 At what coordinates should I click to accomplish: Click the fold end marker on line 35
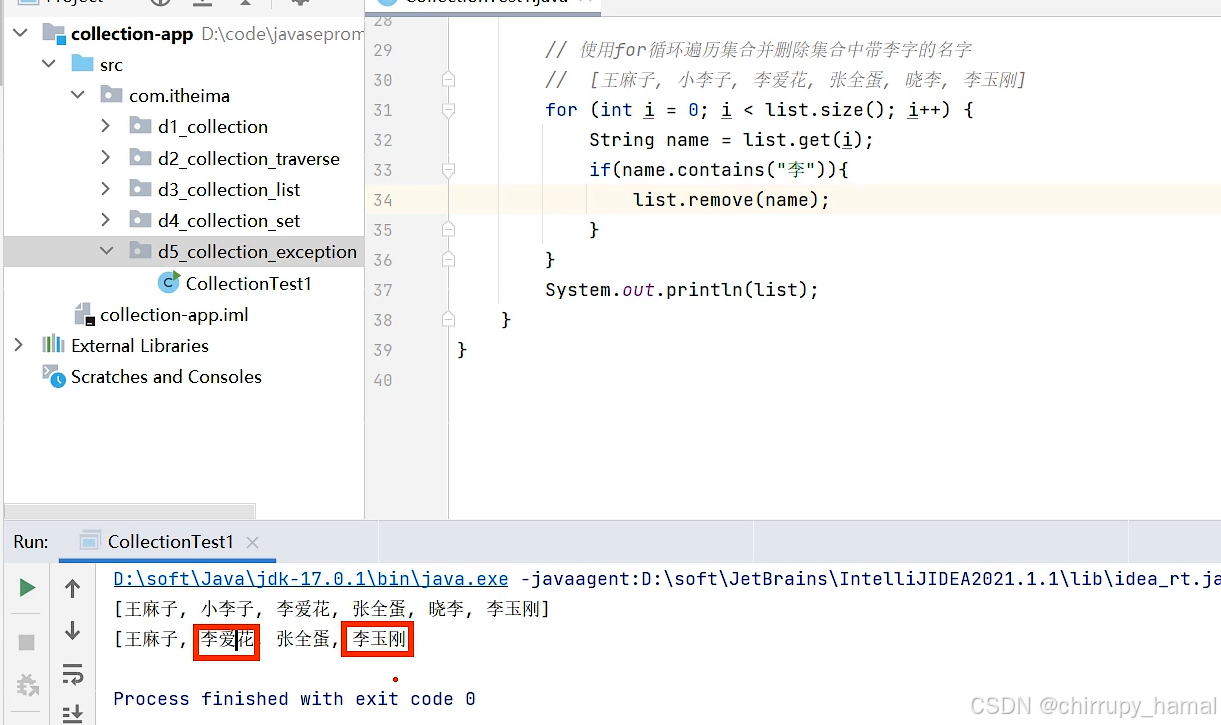tap(448, 229)
